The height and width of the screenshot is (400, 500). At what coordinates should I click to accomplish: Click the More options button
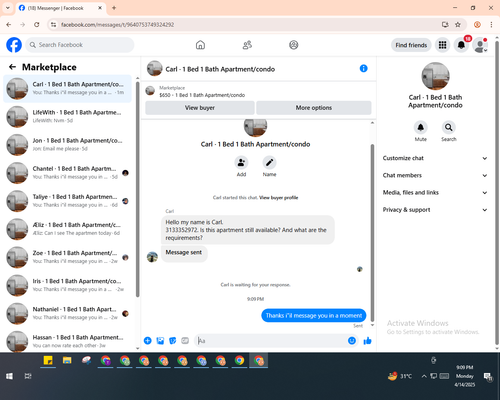pyautogui.click(x=314, y=108)
